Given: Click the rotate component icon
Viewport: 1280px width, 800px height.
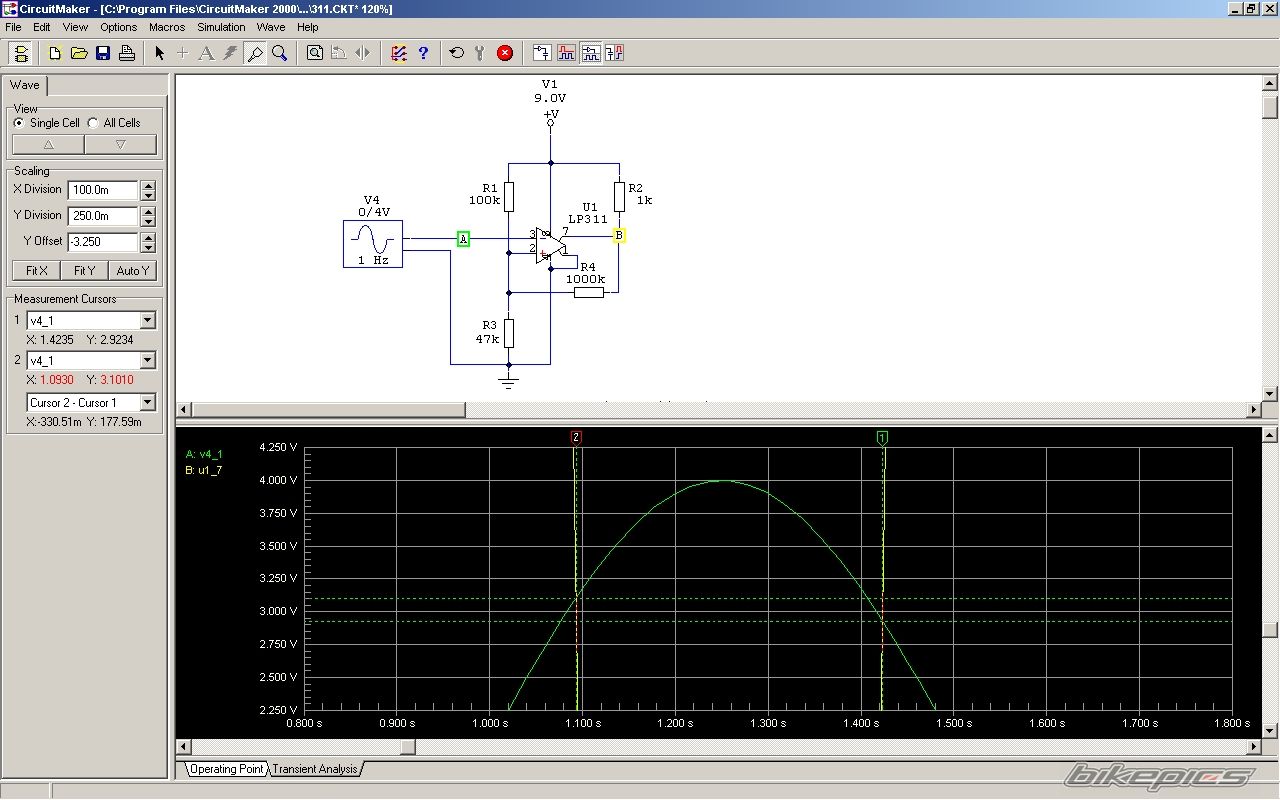Looking at the screenshot, I should (x=339, y=53).
